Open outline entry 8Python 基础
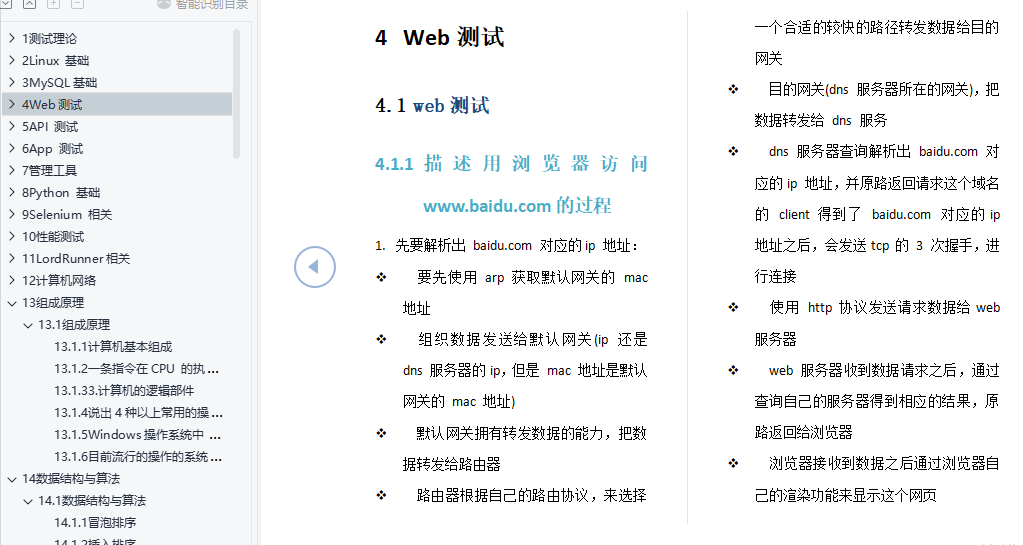The height and width of the screenshot is (545, 1023). coord(61,193)
